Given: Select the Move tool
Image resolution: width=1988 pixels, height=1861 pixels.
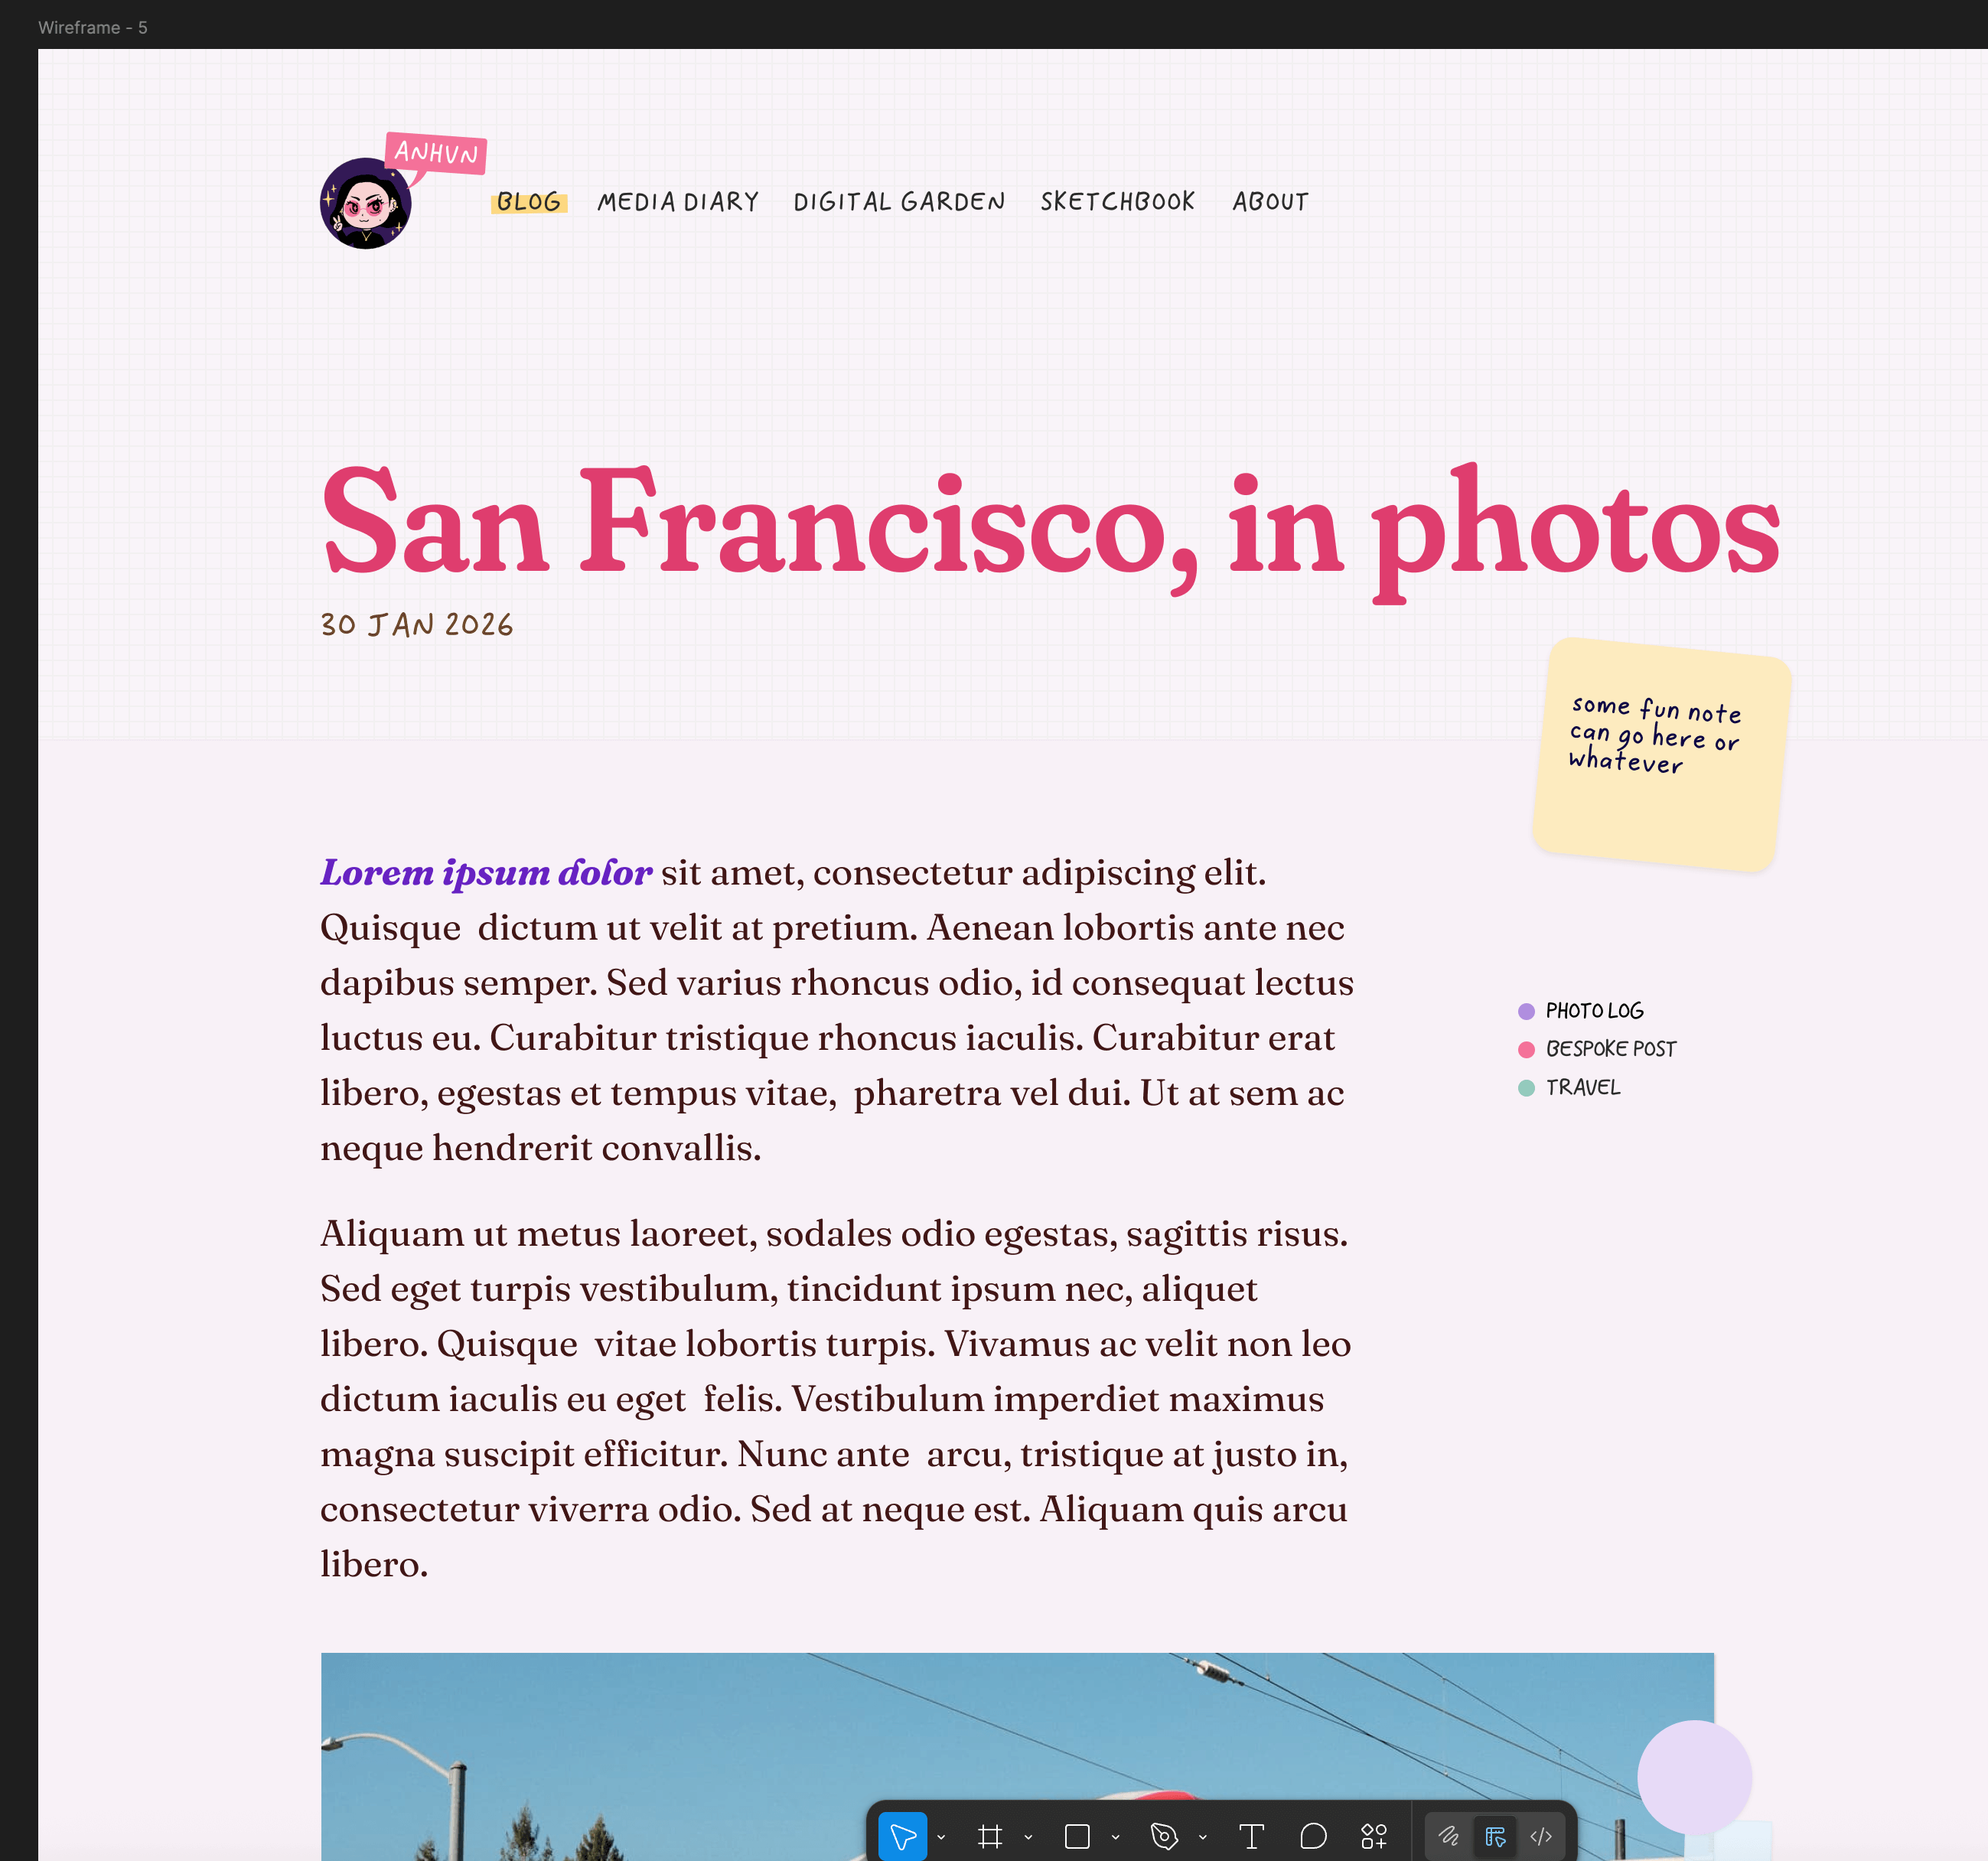Looking at the screenshot, I should [903, 1835].
